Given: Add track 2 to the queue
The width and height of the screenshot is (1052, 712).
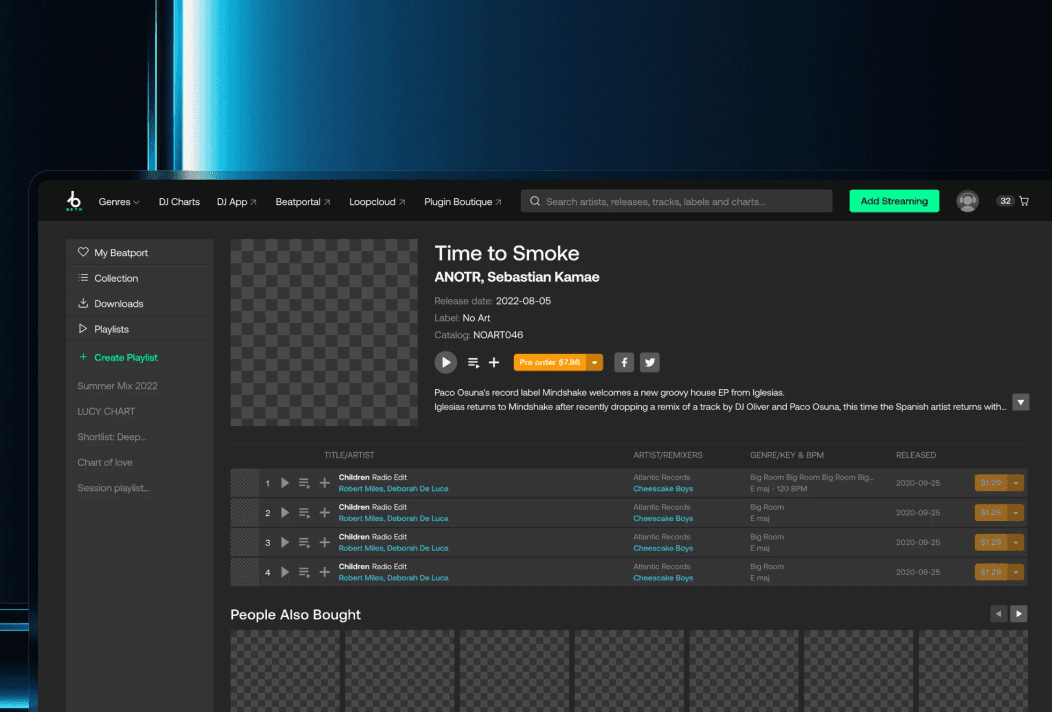Looking at the screenshot, I should (304, 513).
